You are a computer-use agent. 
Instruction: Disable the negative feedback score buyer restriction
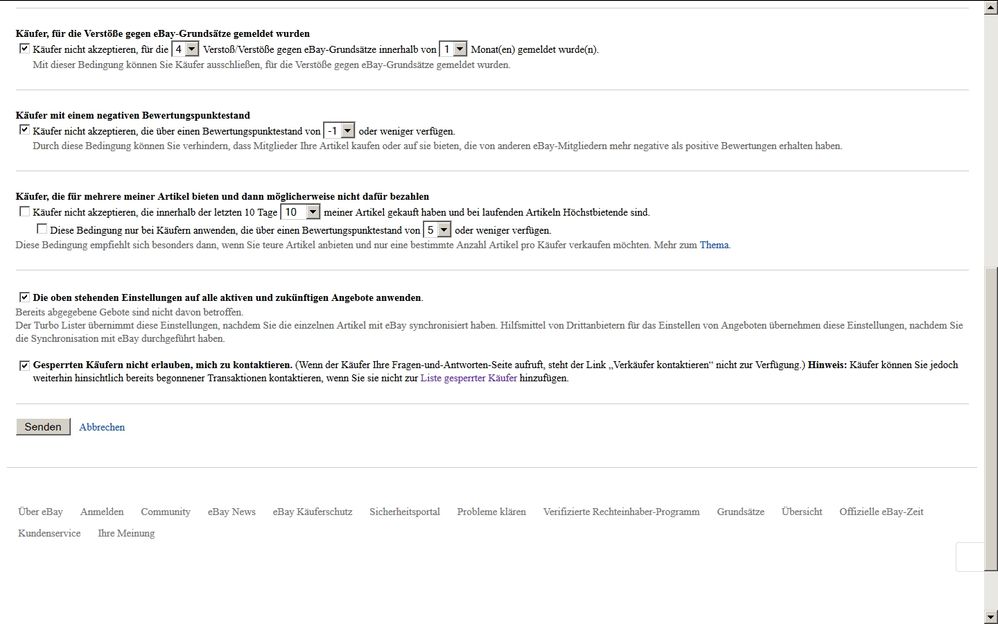(24, 130)
